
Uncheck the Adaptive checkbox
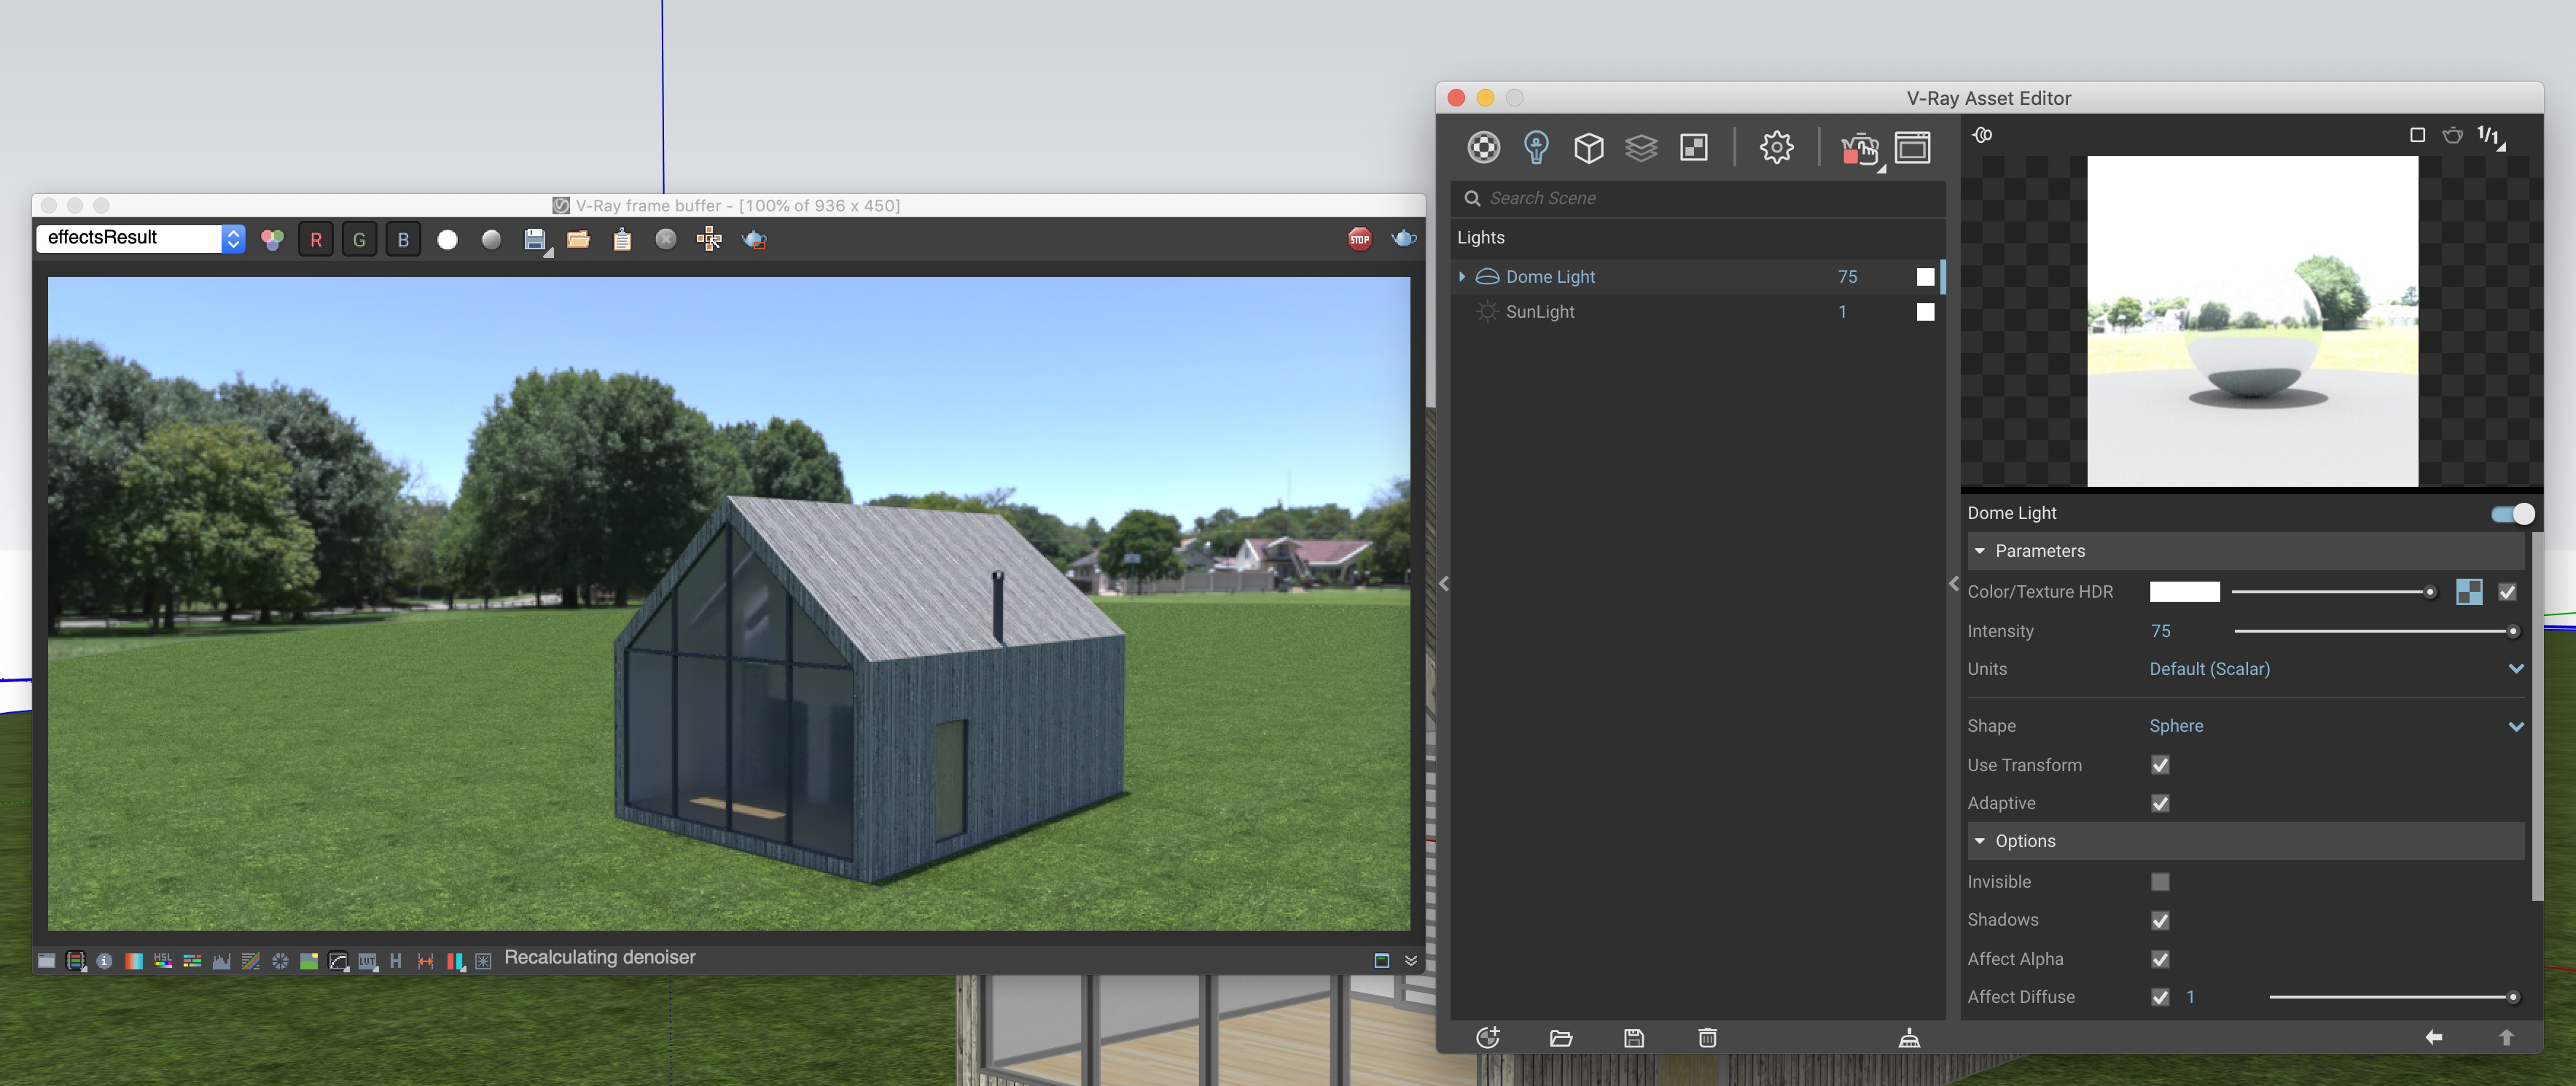2160,803
